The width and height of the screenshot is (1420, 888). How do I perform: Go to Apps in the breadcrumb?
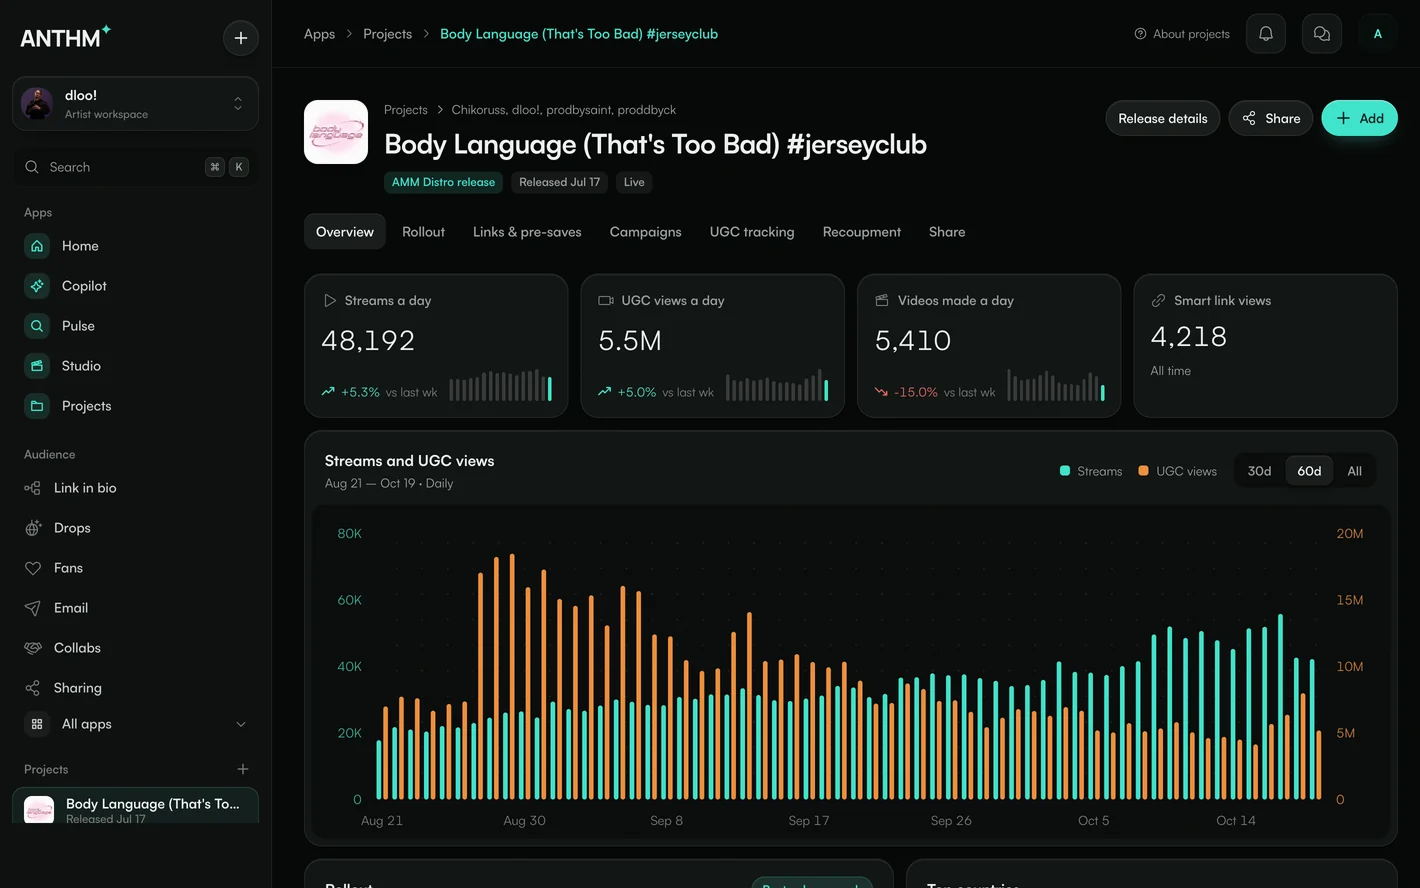point(320,34)
